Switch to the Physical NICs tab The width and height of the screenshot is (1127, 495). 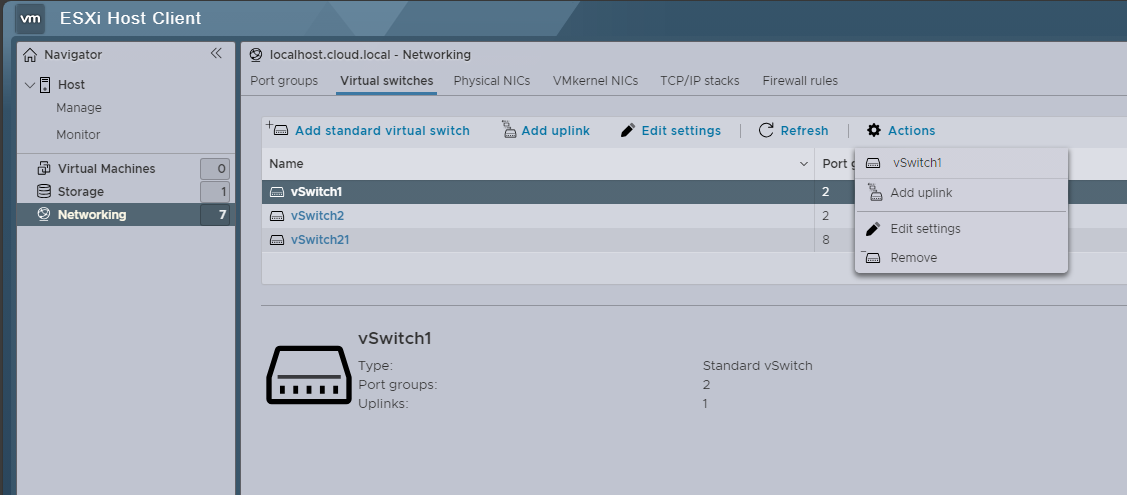(x=492, y=80)
